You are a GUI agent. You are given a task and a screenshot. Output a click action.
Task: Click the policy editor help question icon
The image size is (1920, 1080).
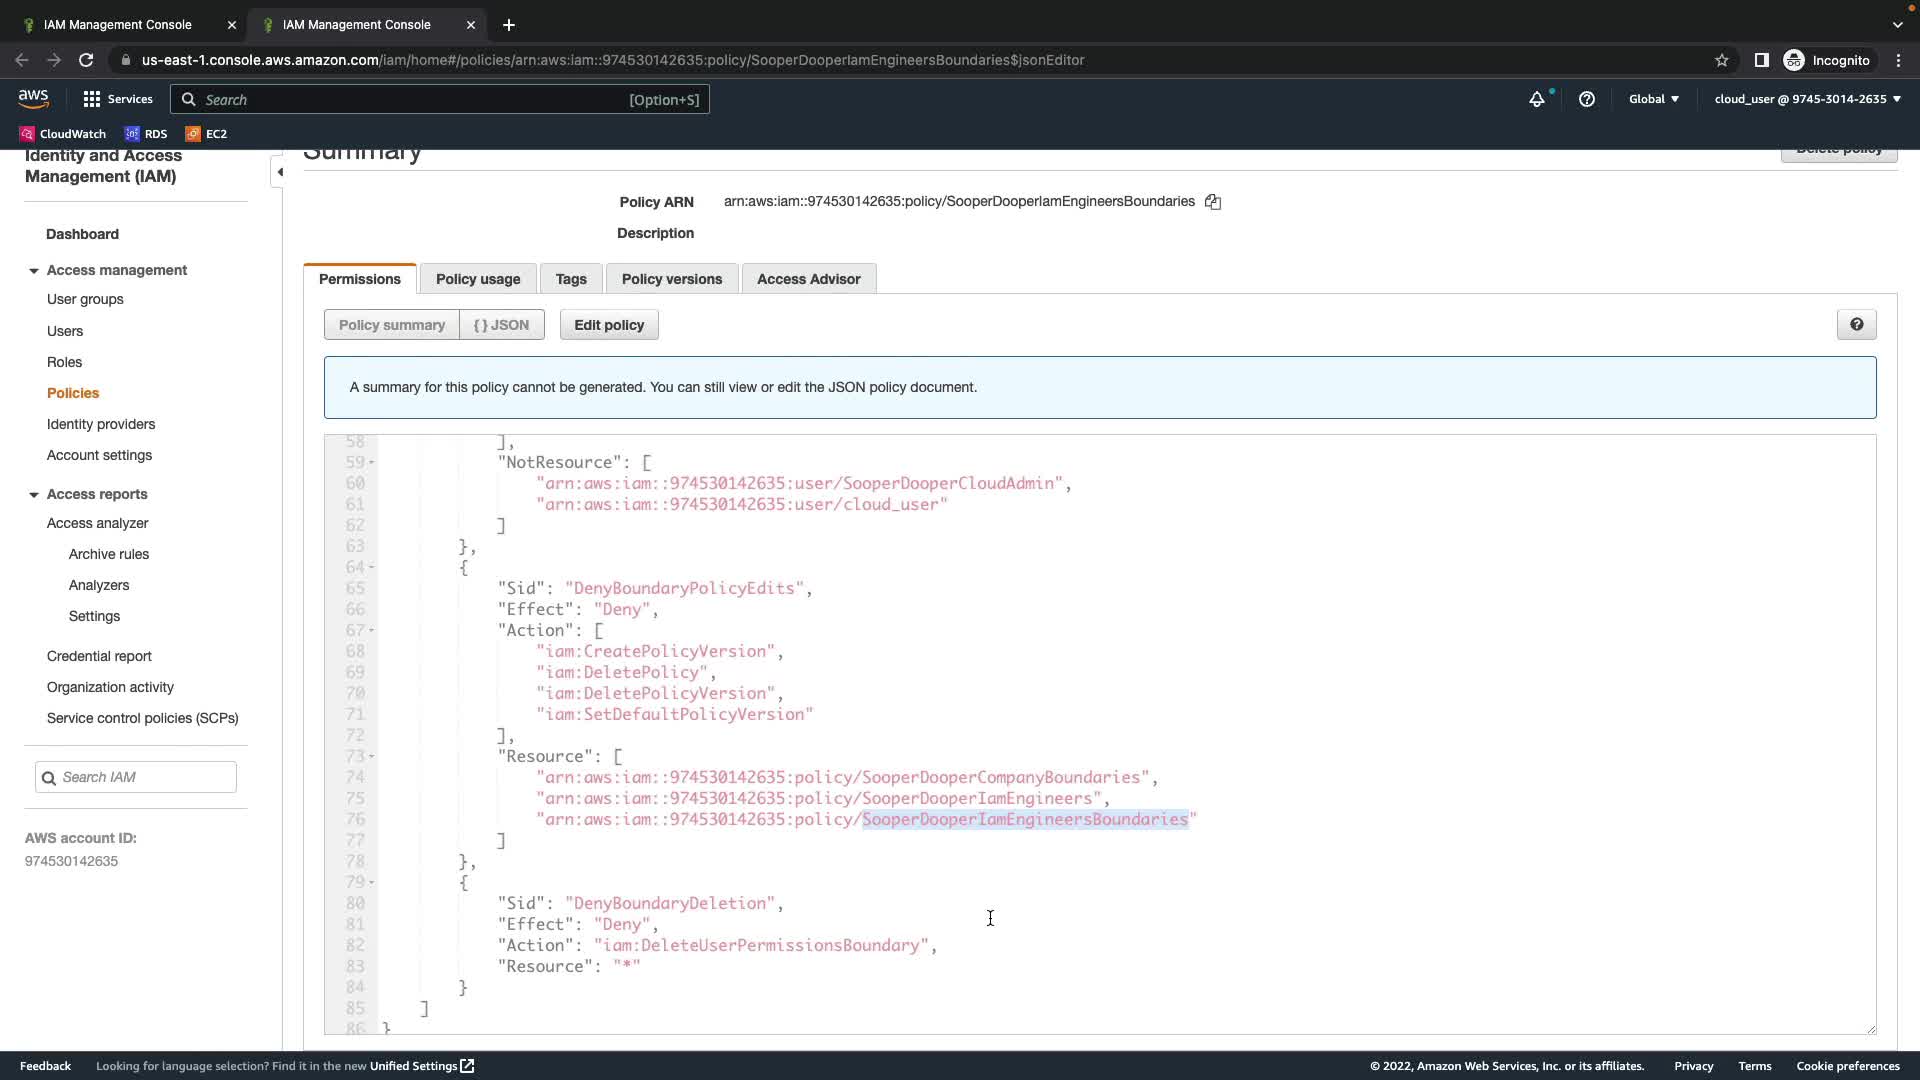click(x=1856, y=325)
